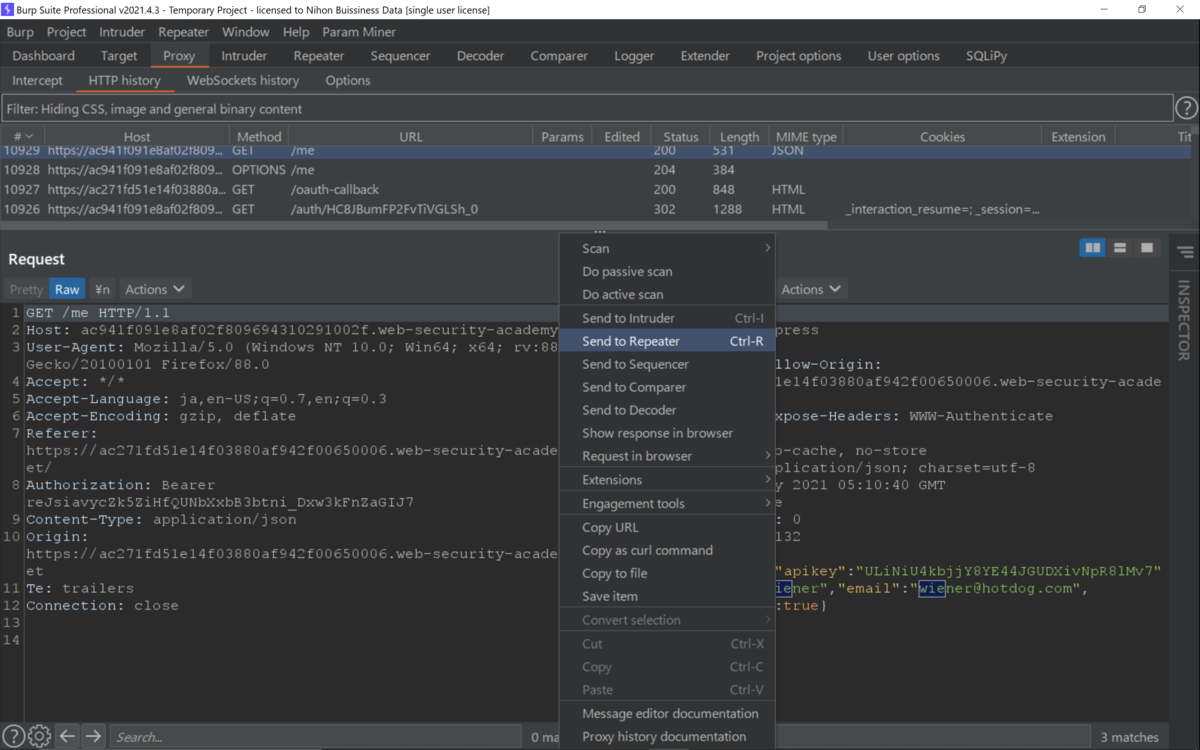Choose Send to Sequencer
Image resolution: width=1200 pixels, height=750 pixels.
(667, 364)
